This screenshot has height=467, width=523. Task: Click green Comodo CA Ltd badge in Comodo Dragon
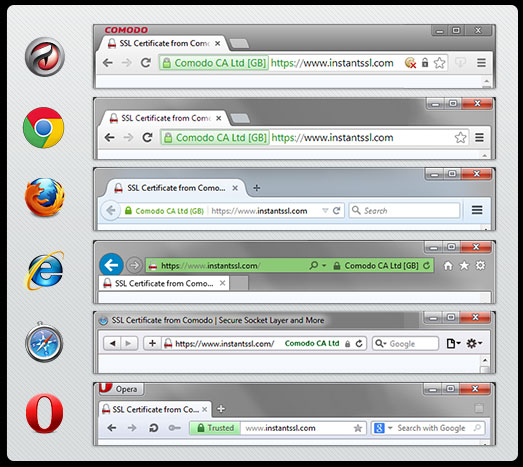(x=214, y=63)
